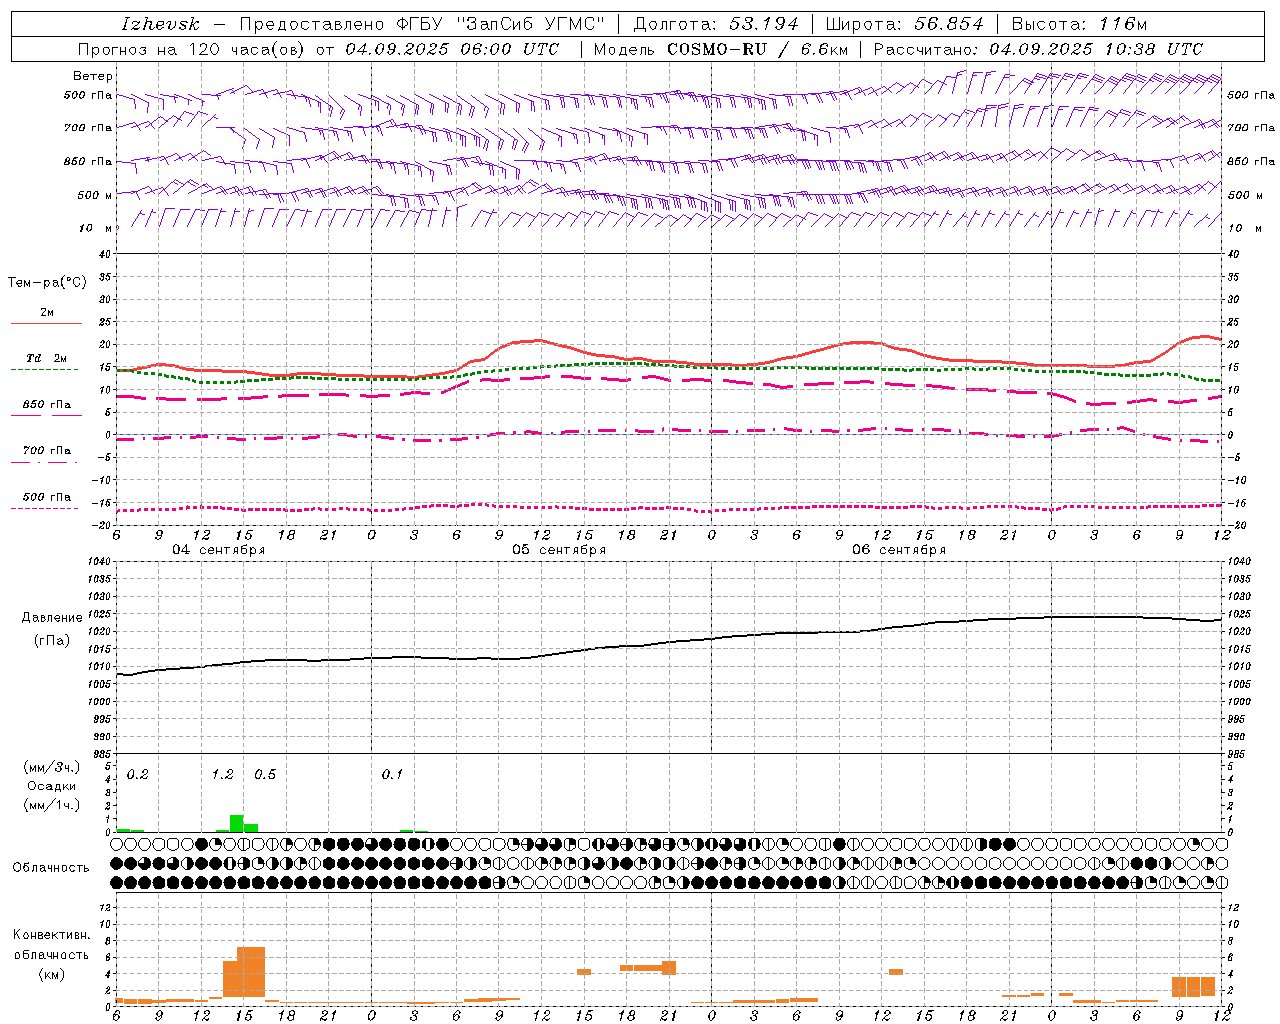The width and height of the screenshot is (1280, 1024).
Task: Click the Давление pressure chart label
Action: tap(52, 618)
